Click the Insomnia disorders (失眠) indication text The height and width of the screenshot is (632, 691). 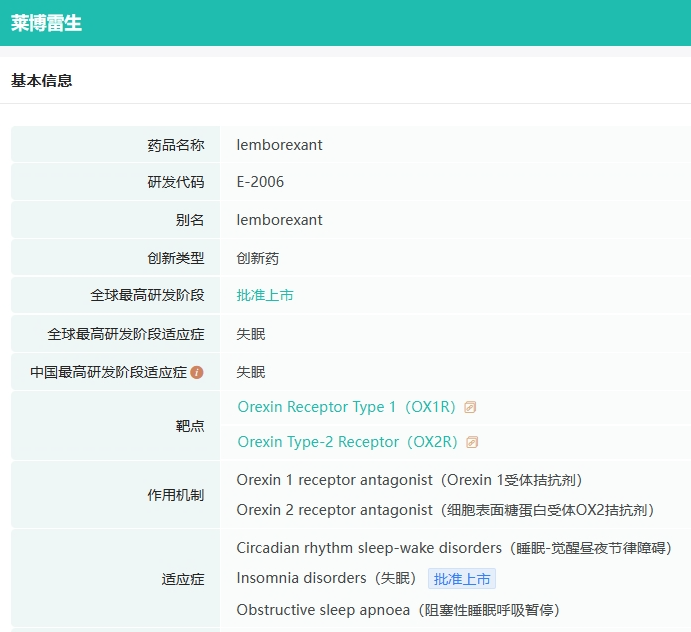(x=327, y=578)
